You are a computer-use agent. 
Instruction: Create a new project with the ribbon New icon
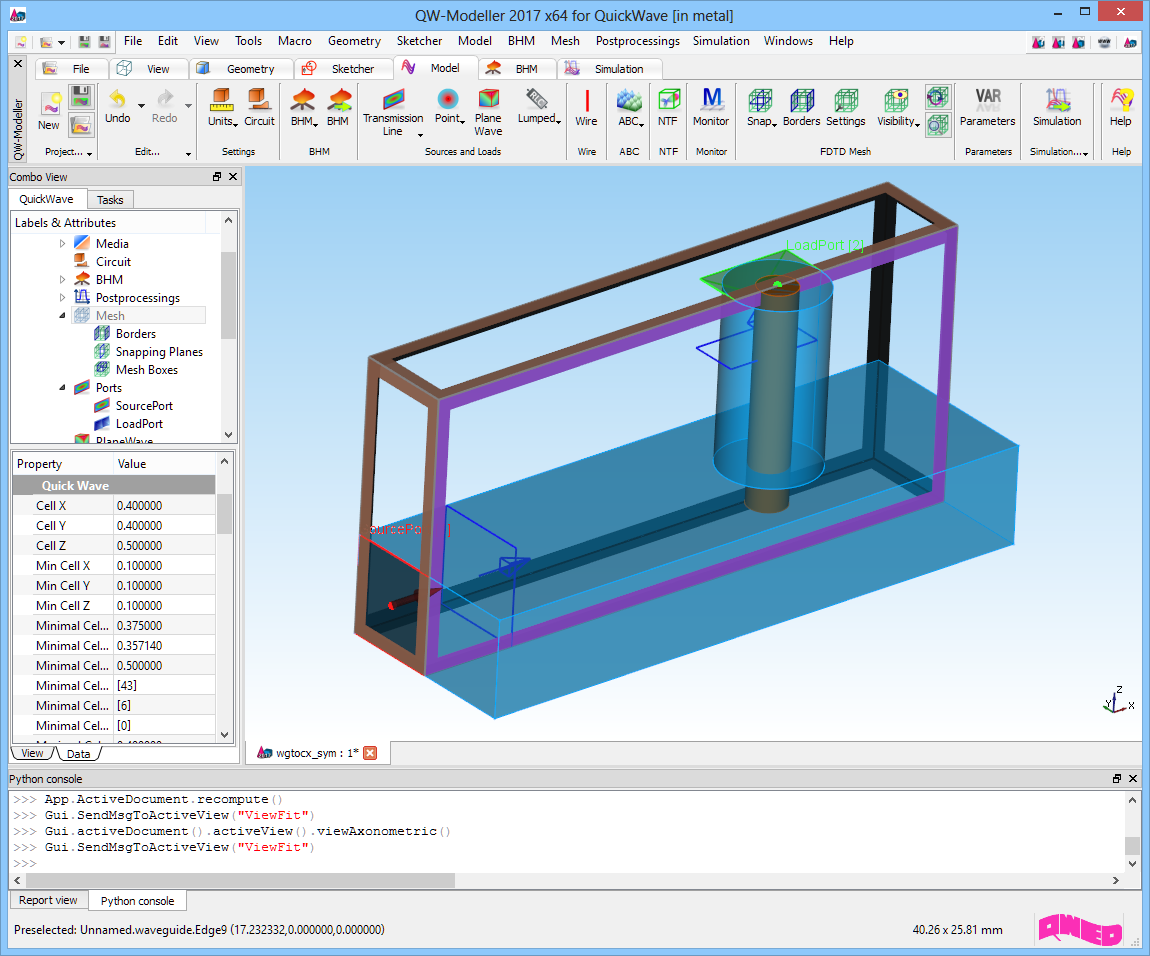[49, 112]
